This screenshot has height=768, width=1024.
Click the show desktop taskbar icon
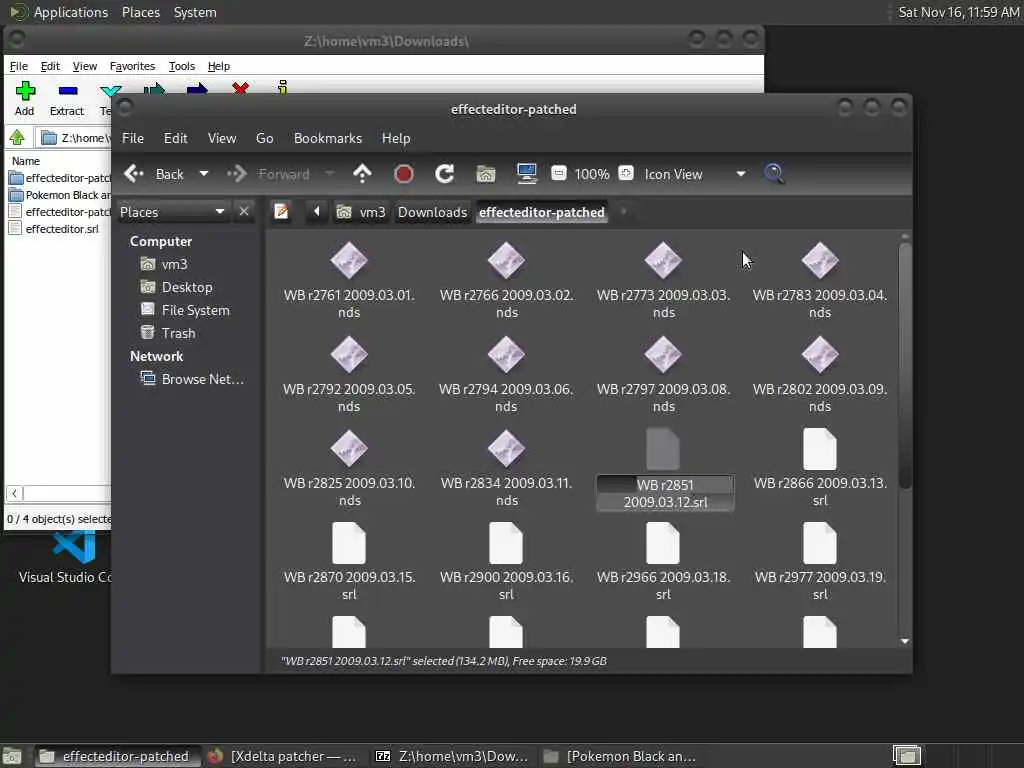[12, 756]
